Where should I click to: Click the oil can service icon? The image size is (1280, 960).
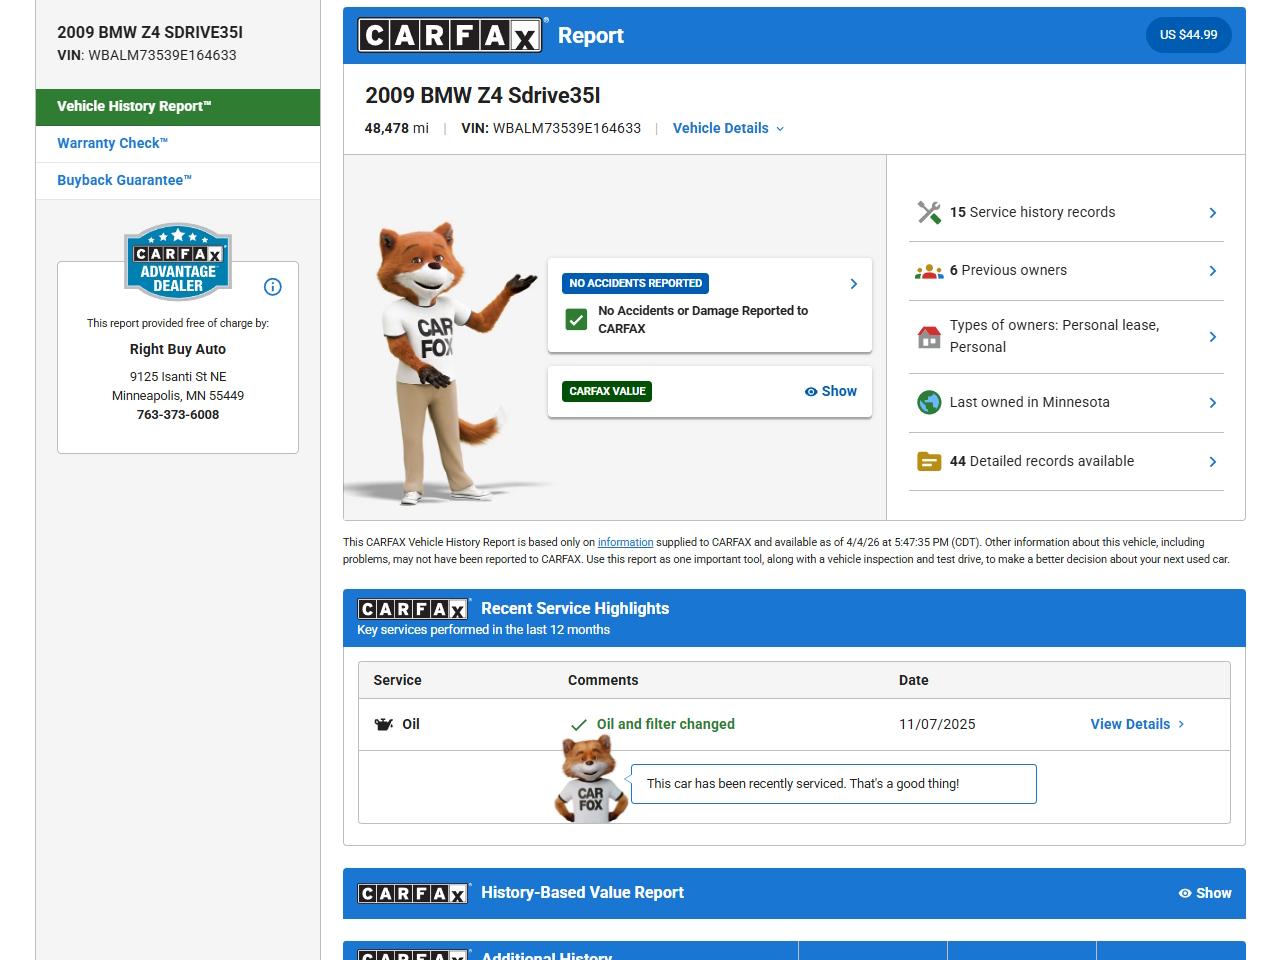[383, 724]
